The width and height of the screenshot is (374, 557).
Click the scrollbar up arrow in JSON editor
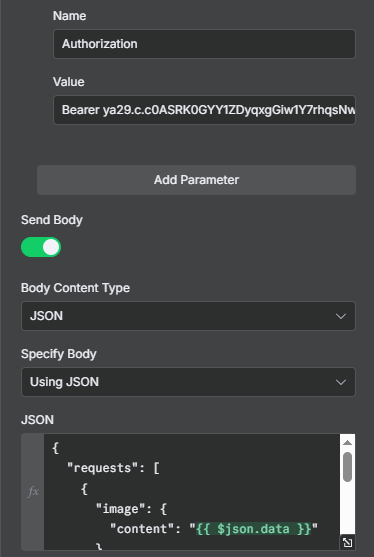[347, 442]
